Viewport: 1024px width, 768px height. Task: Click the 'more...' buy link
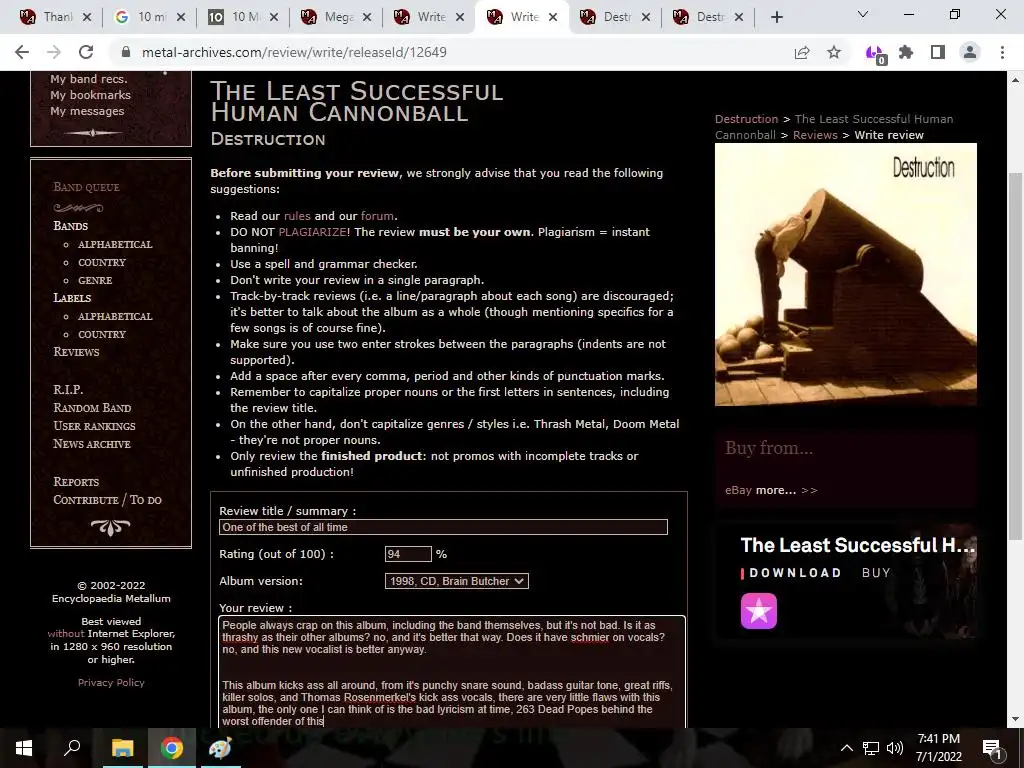(776, 490)
